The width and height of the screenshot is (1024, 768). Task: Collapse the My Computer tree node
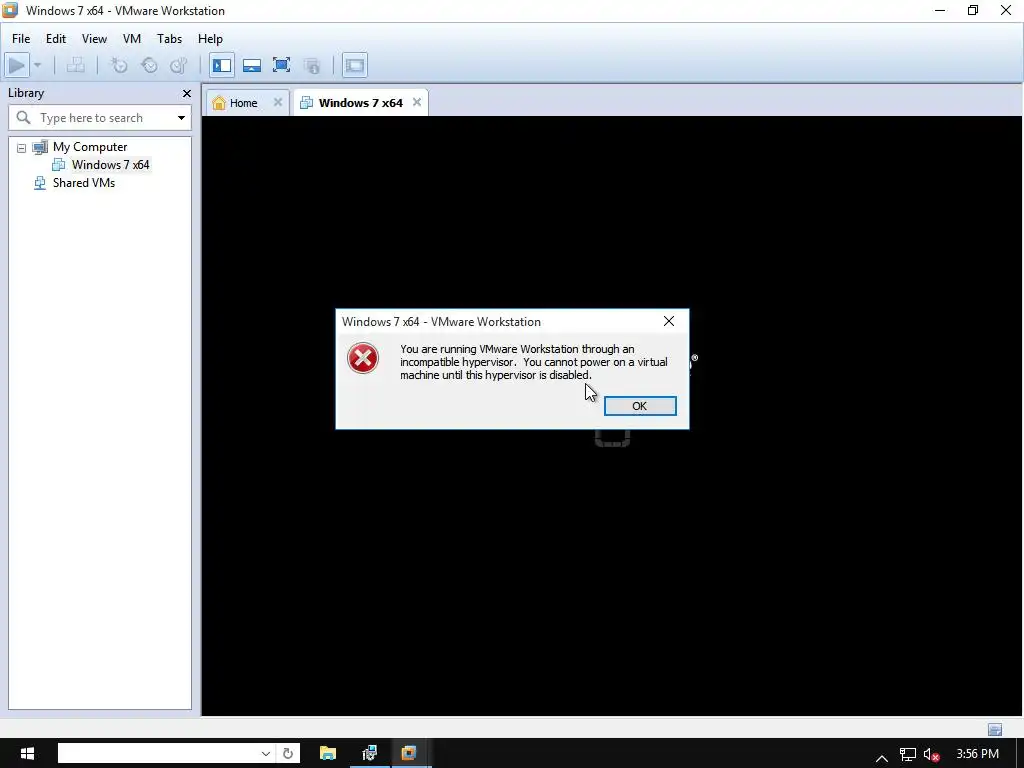[x=22, y=148]
